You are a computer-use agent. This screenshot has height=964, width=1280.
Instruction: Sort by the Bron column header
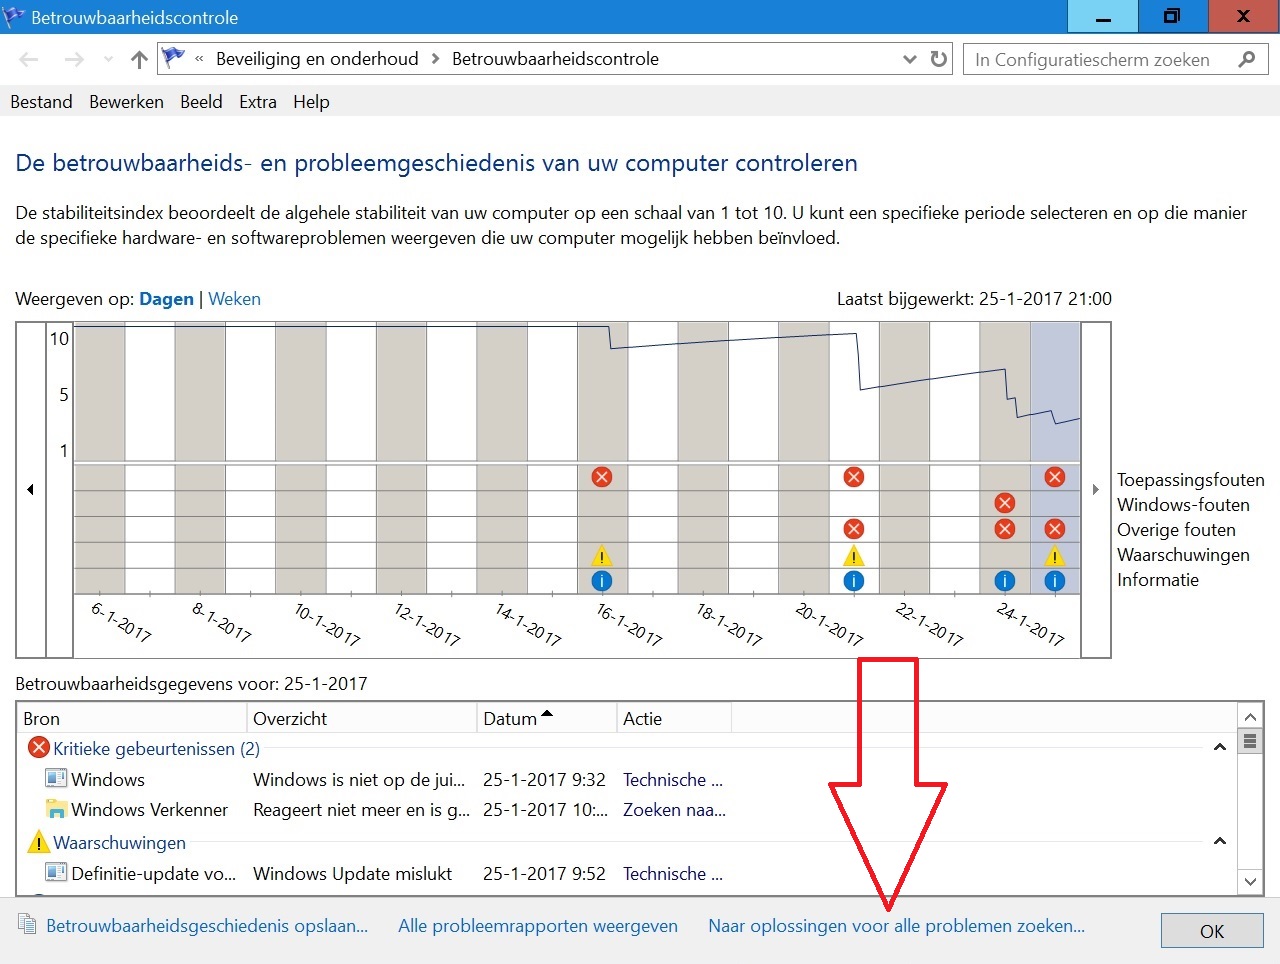click(x=132, y=718)
